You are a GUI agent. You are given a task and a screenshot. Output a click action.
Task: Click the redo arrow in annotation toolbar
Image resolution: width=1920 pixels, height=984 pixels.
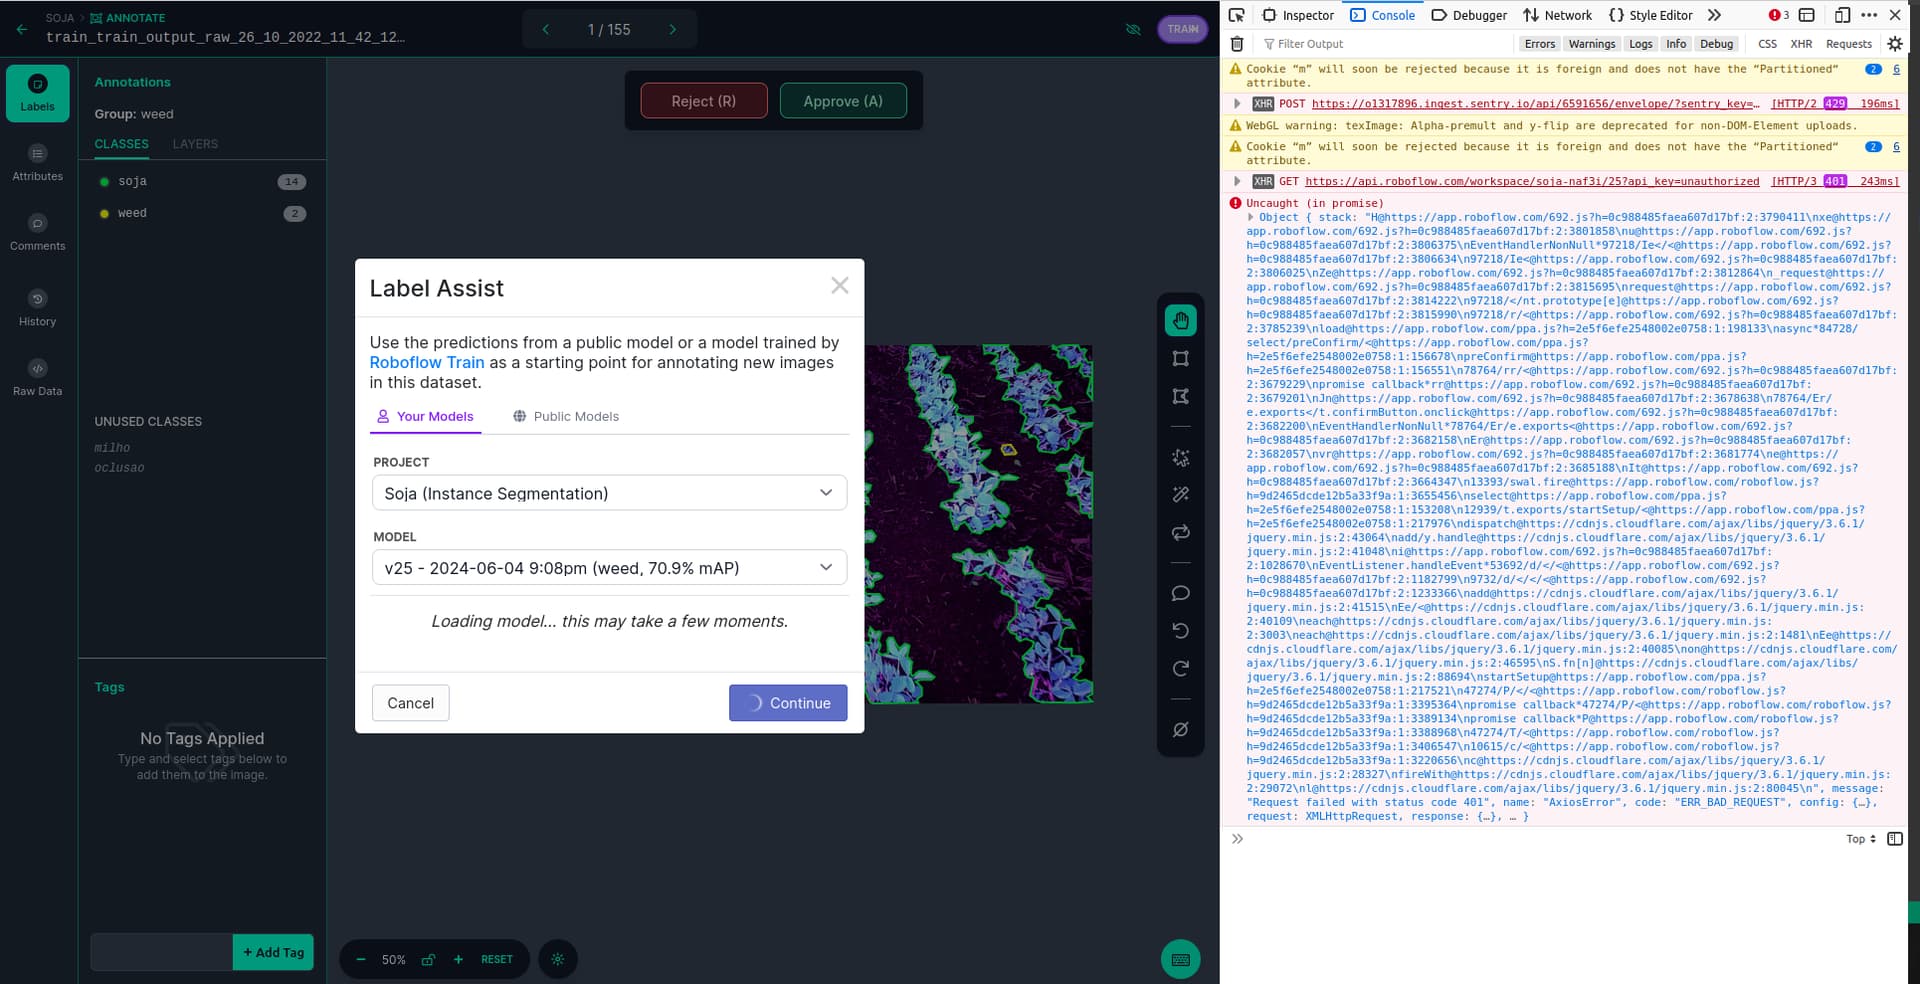click(1181, 669)
